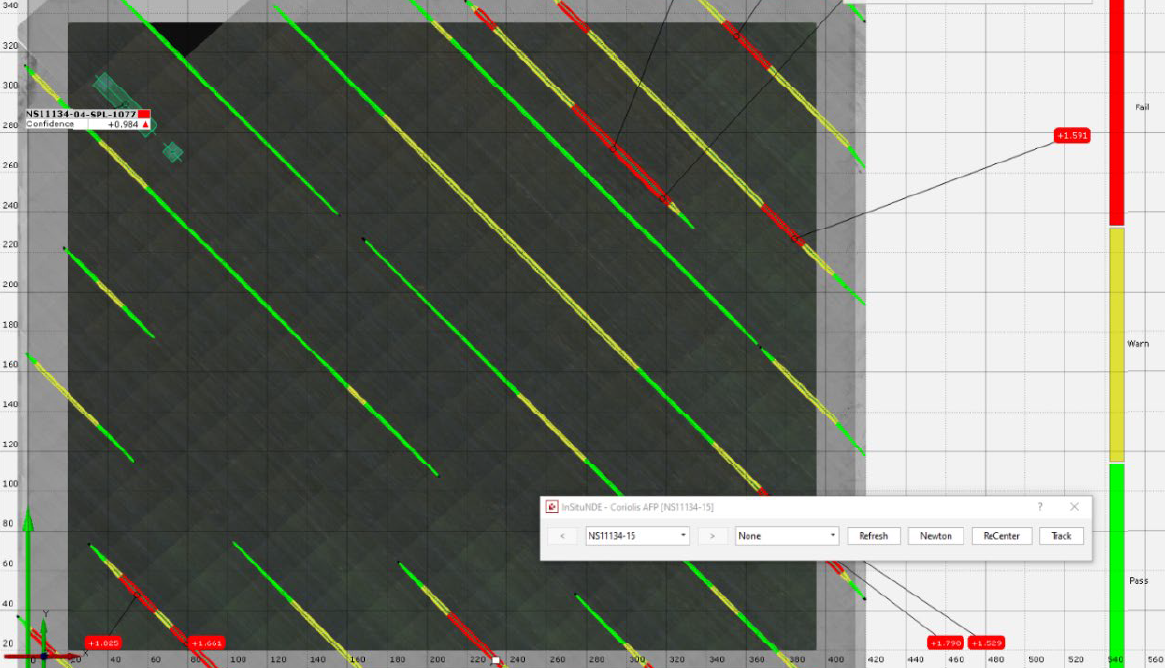The image size is (1165, 668).
Task: Click the red swatch next to NS11134-04-SPL-1077
Action: tap(145, 114)
